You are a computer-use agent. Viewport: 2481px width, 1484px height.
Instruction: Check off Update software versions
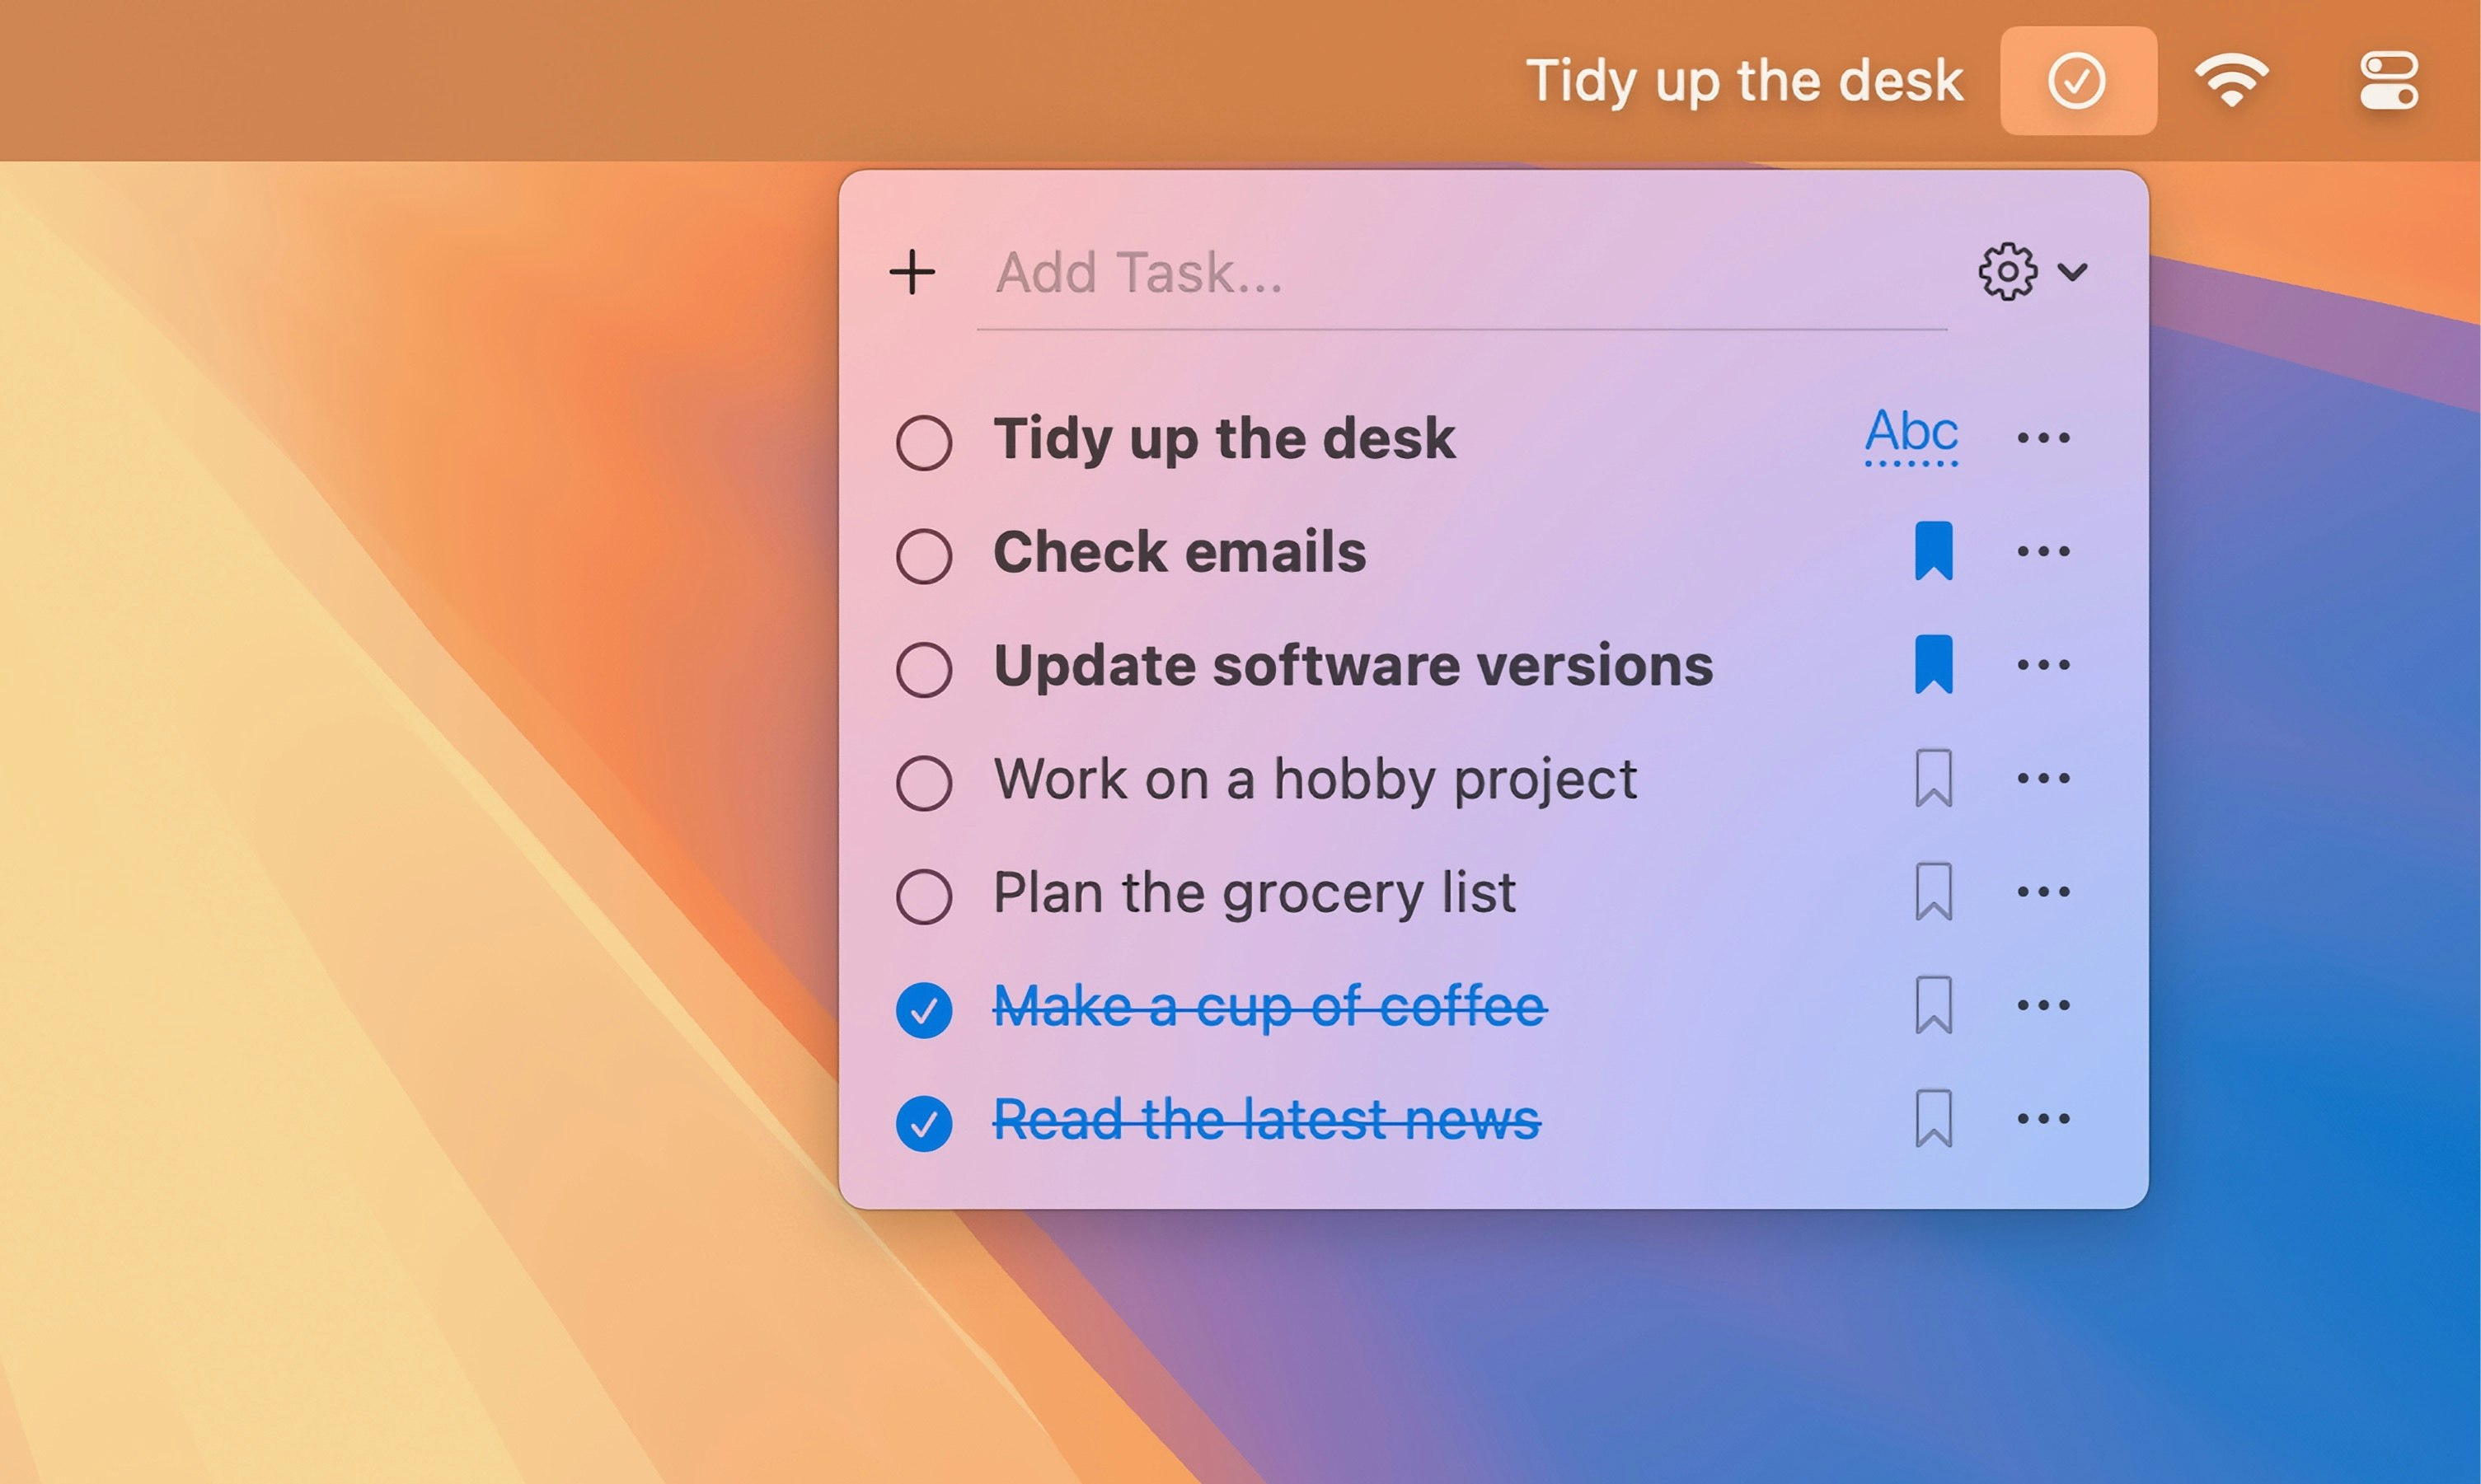click(924, 669)
